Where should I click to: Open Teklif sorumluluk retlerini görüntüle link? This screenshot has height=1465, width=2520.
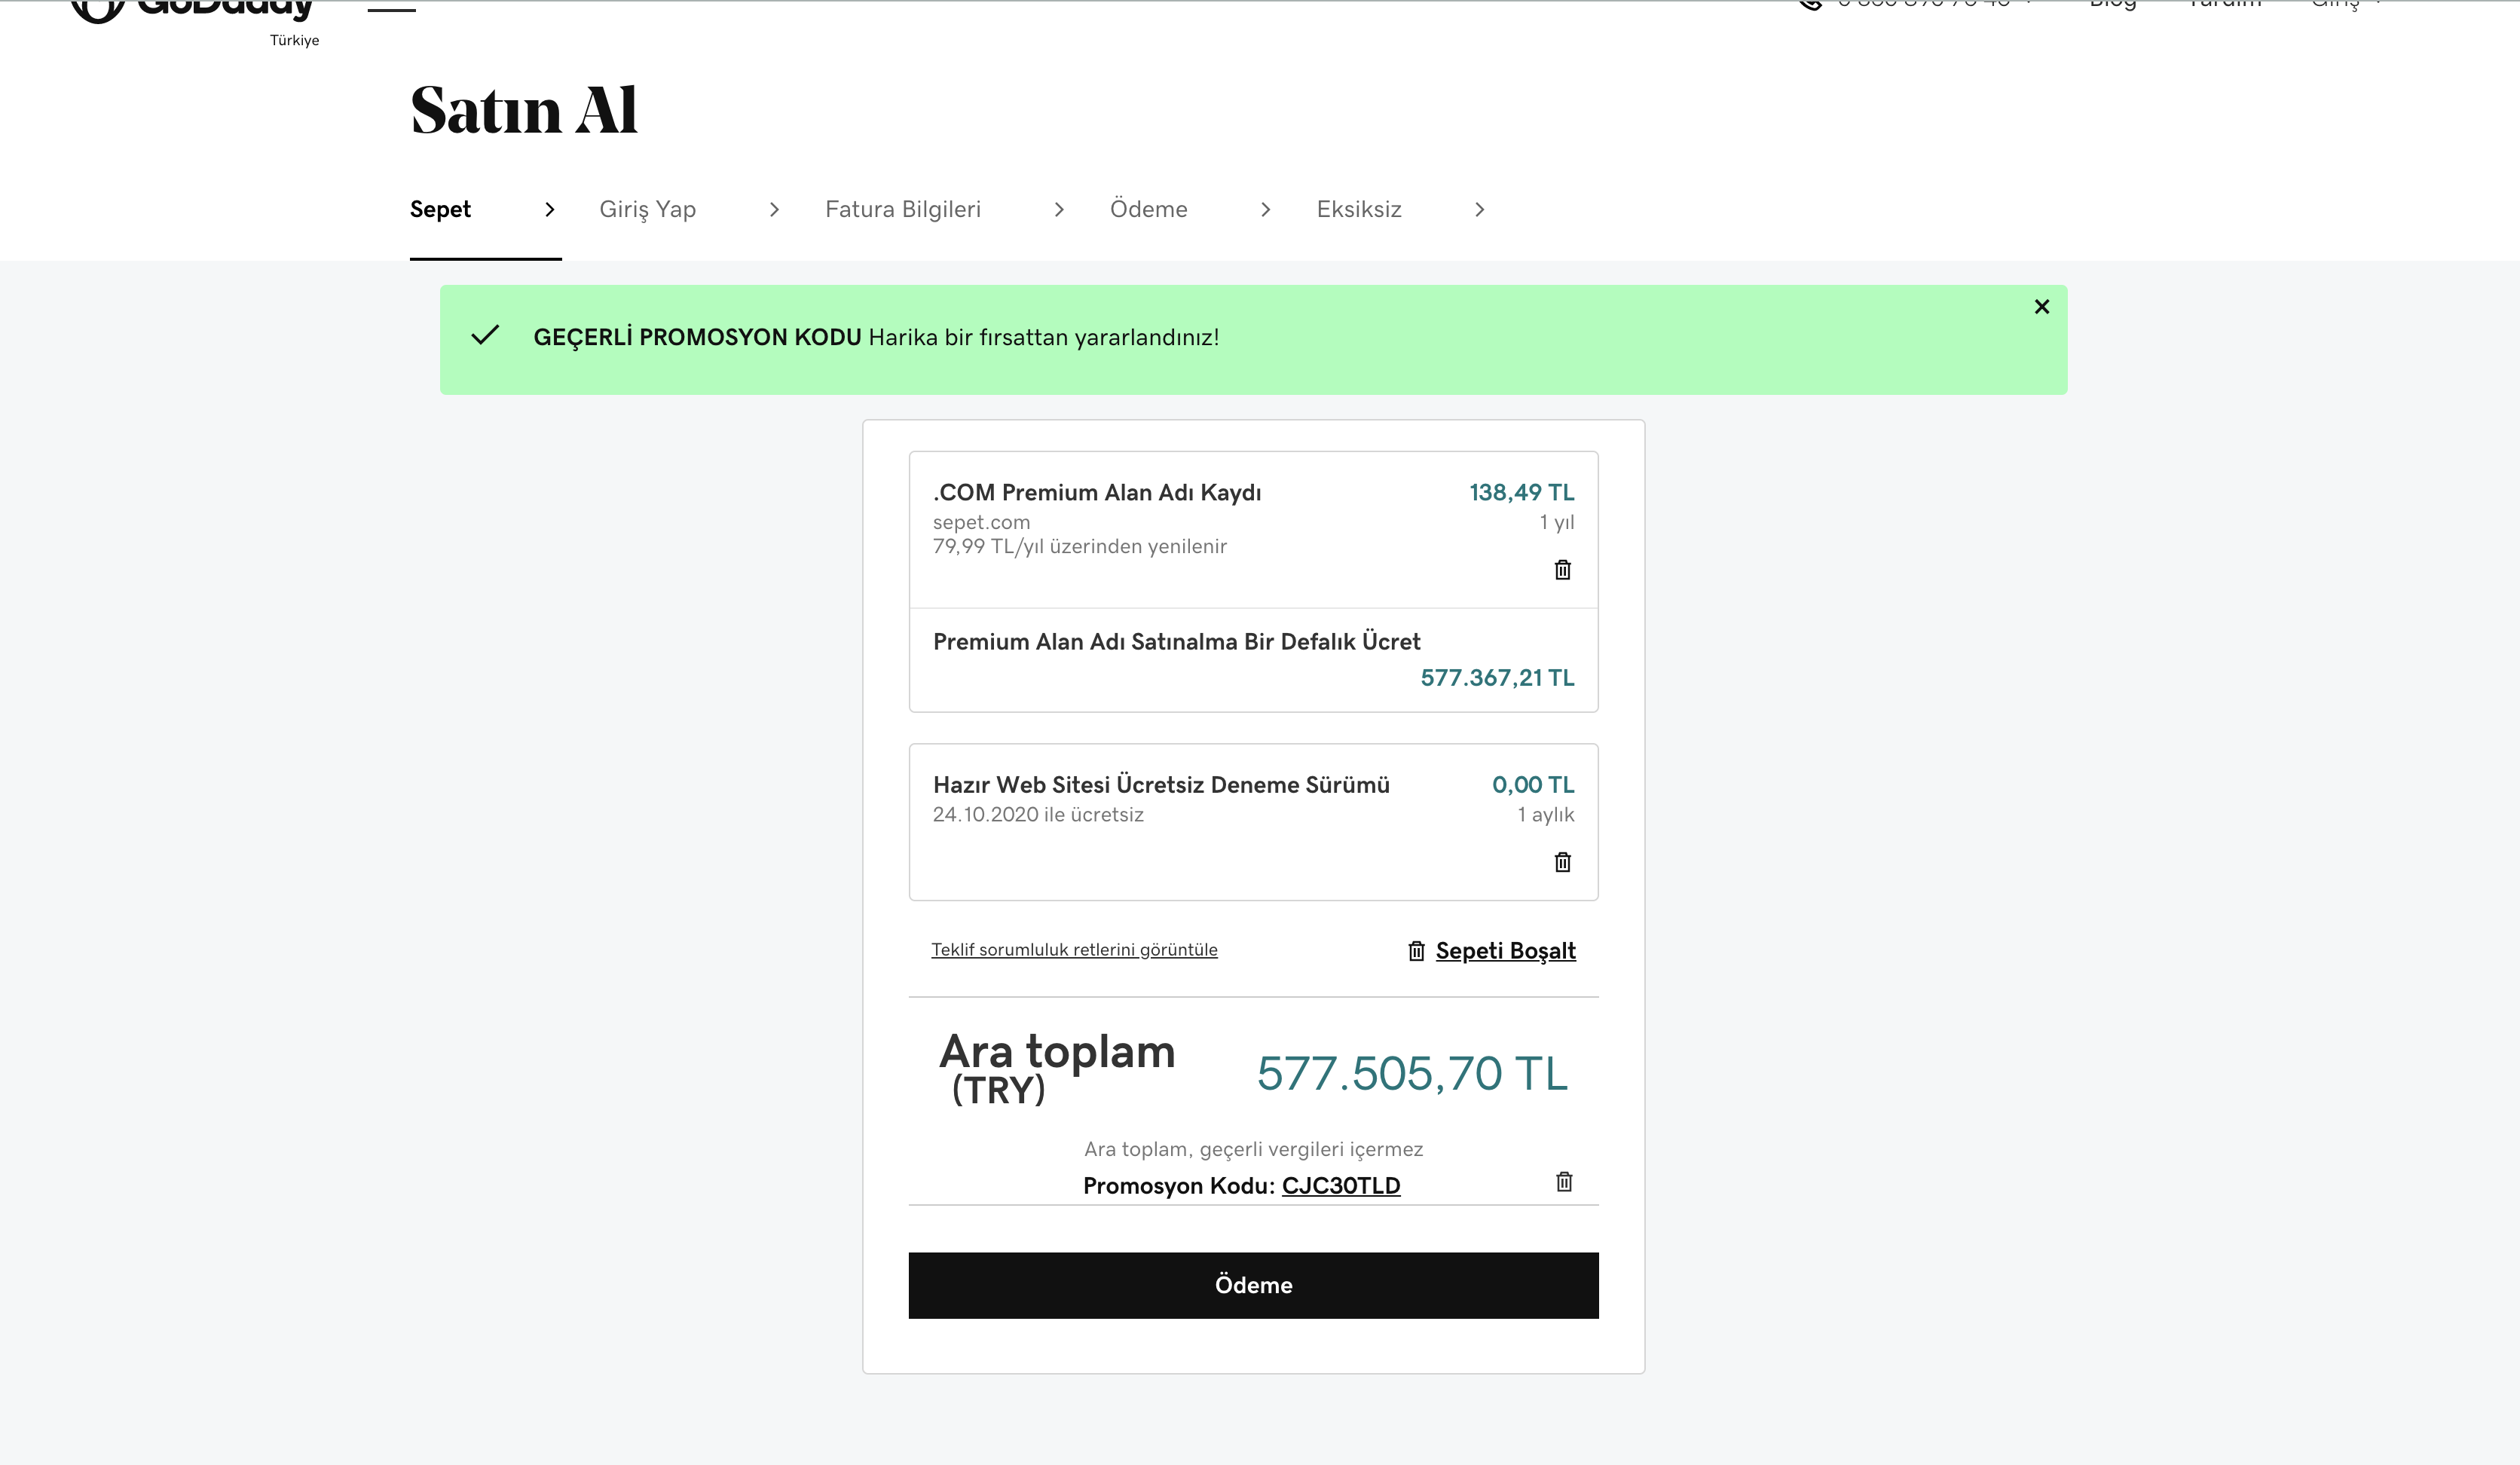(x=1074, y=950)
